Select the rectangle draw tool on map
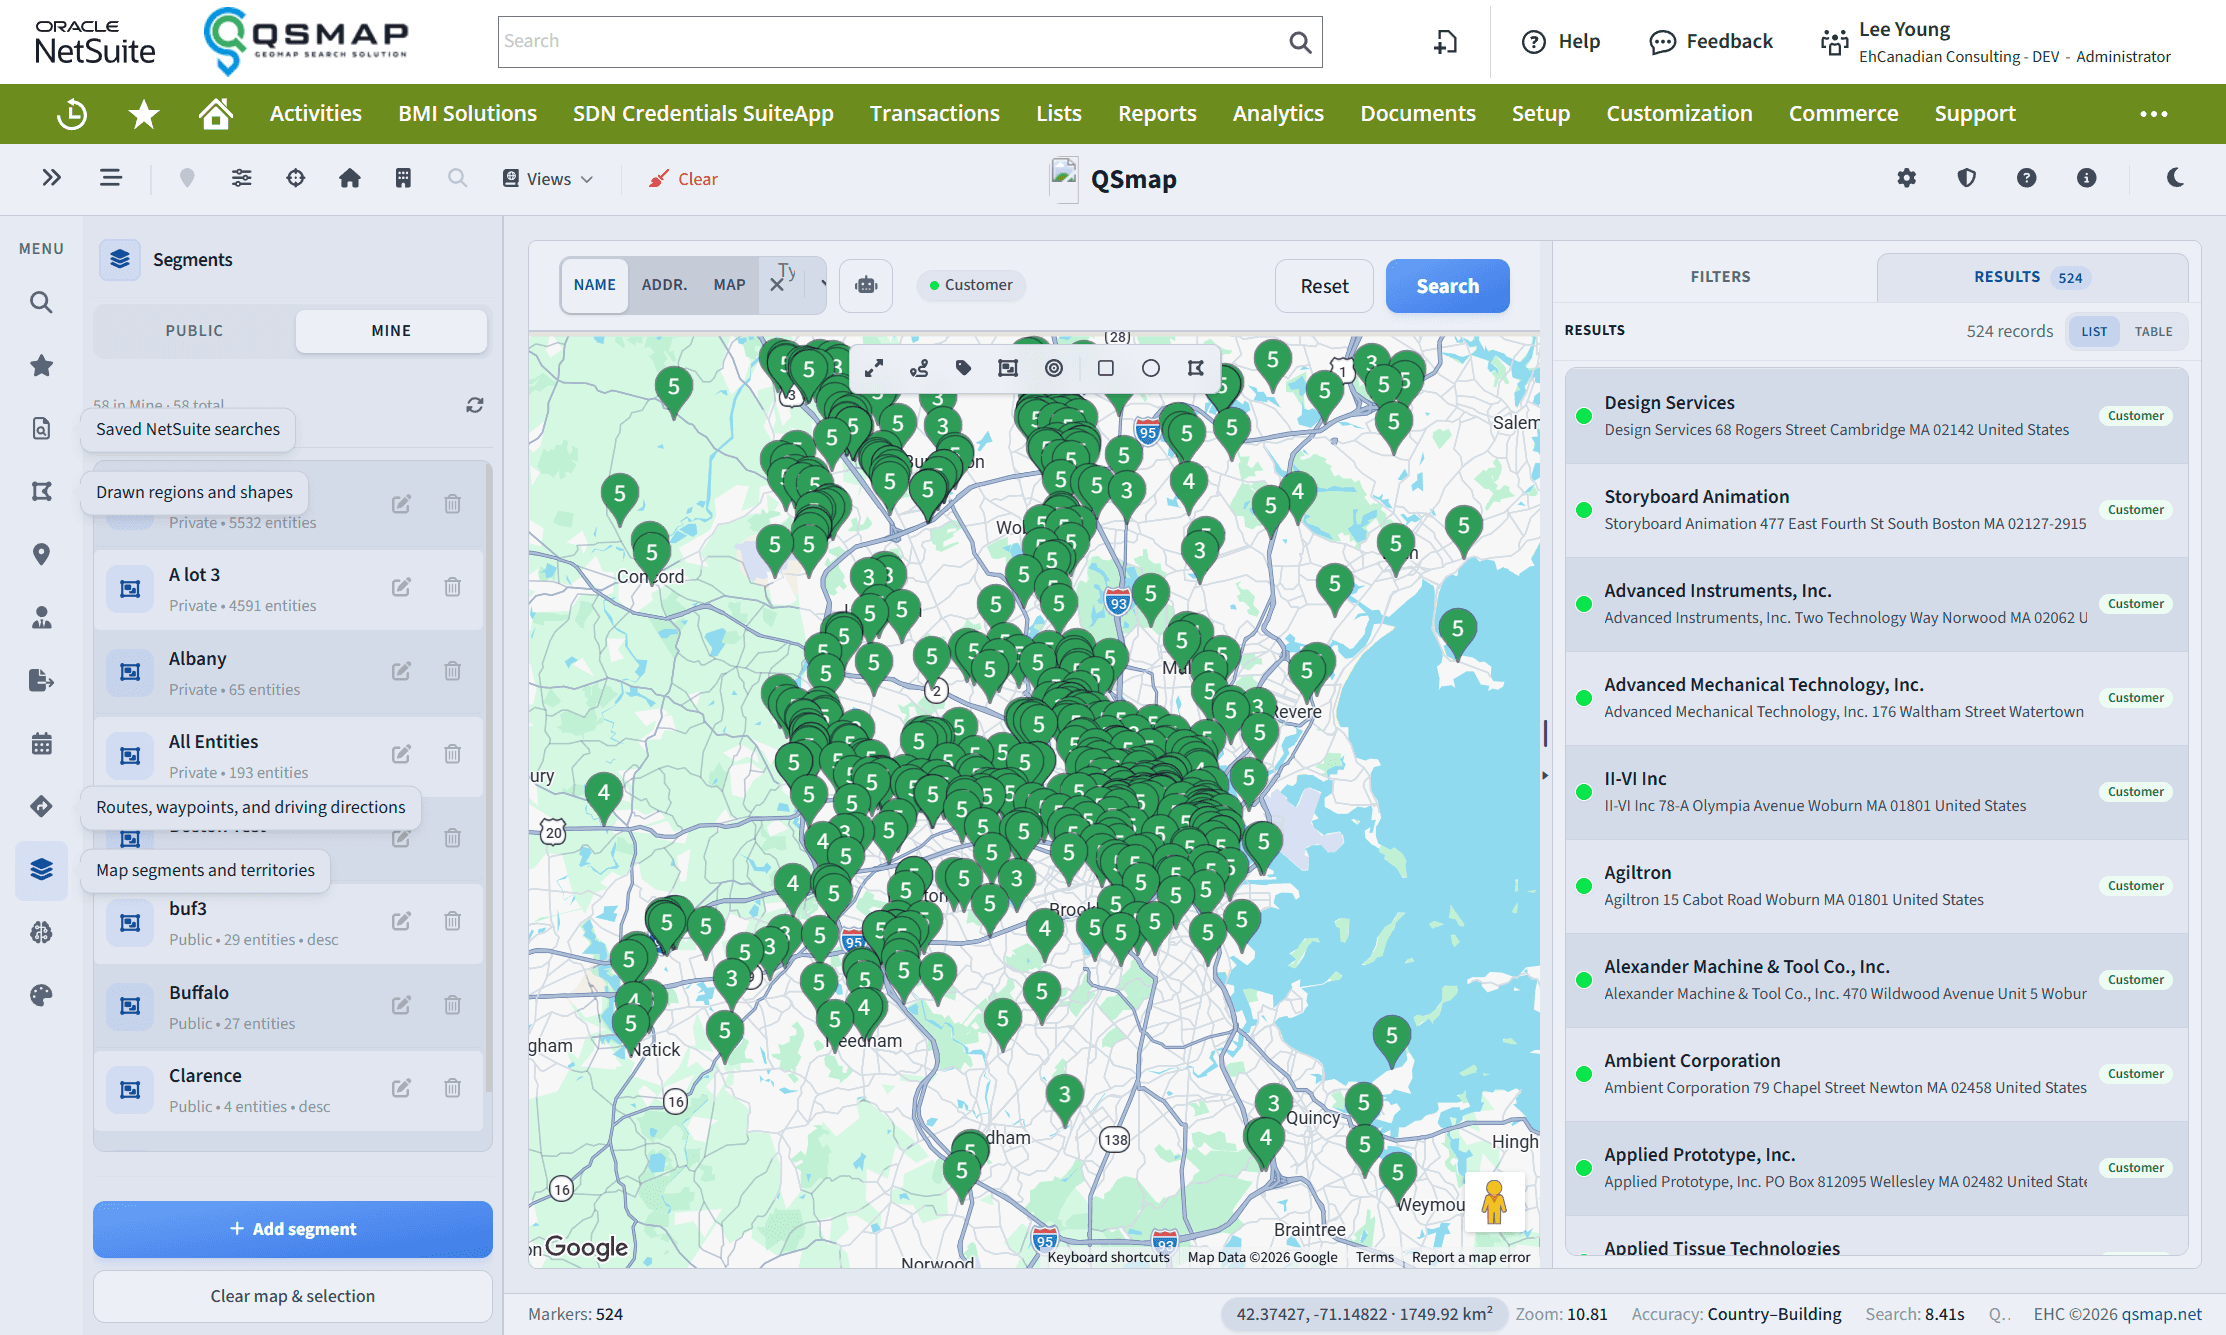Image resolution: width=2226 pixels, height=1335 pixels. pyautogui.click(x=1106, y=368)
